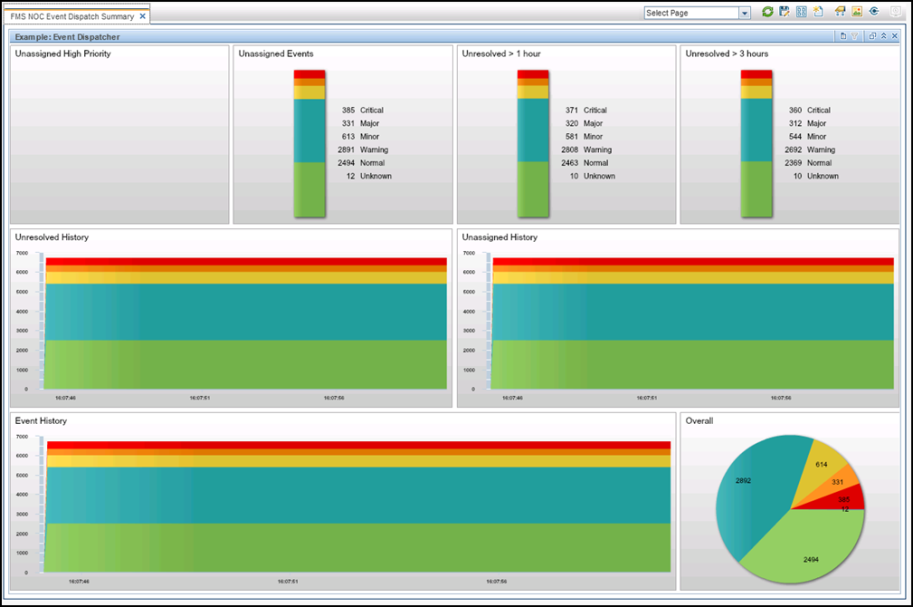Click the Overall pie chart title
The image size is (913, 607).
699,421
